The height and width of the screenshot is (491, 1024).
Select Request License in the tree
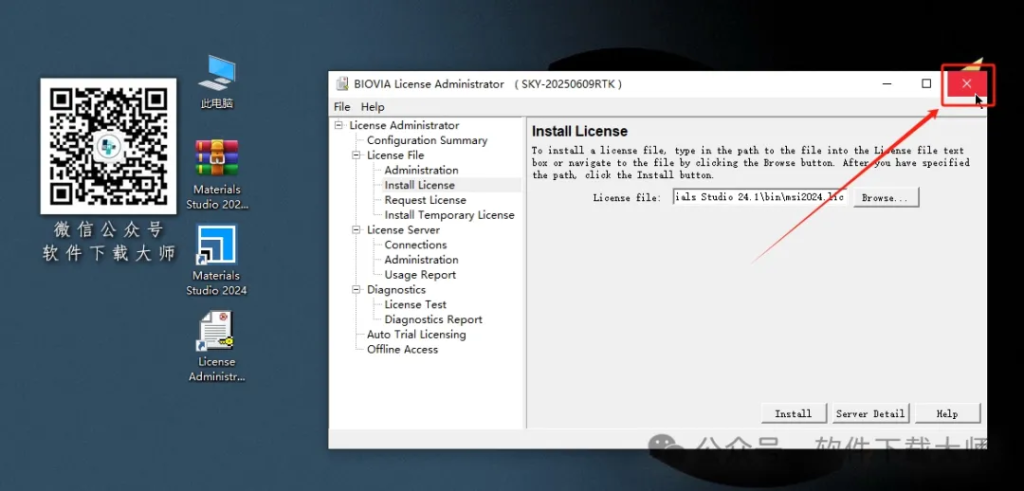coord(425,200)
